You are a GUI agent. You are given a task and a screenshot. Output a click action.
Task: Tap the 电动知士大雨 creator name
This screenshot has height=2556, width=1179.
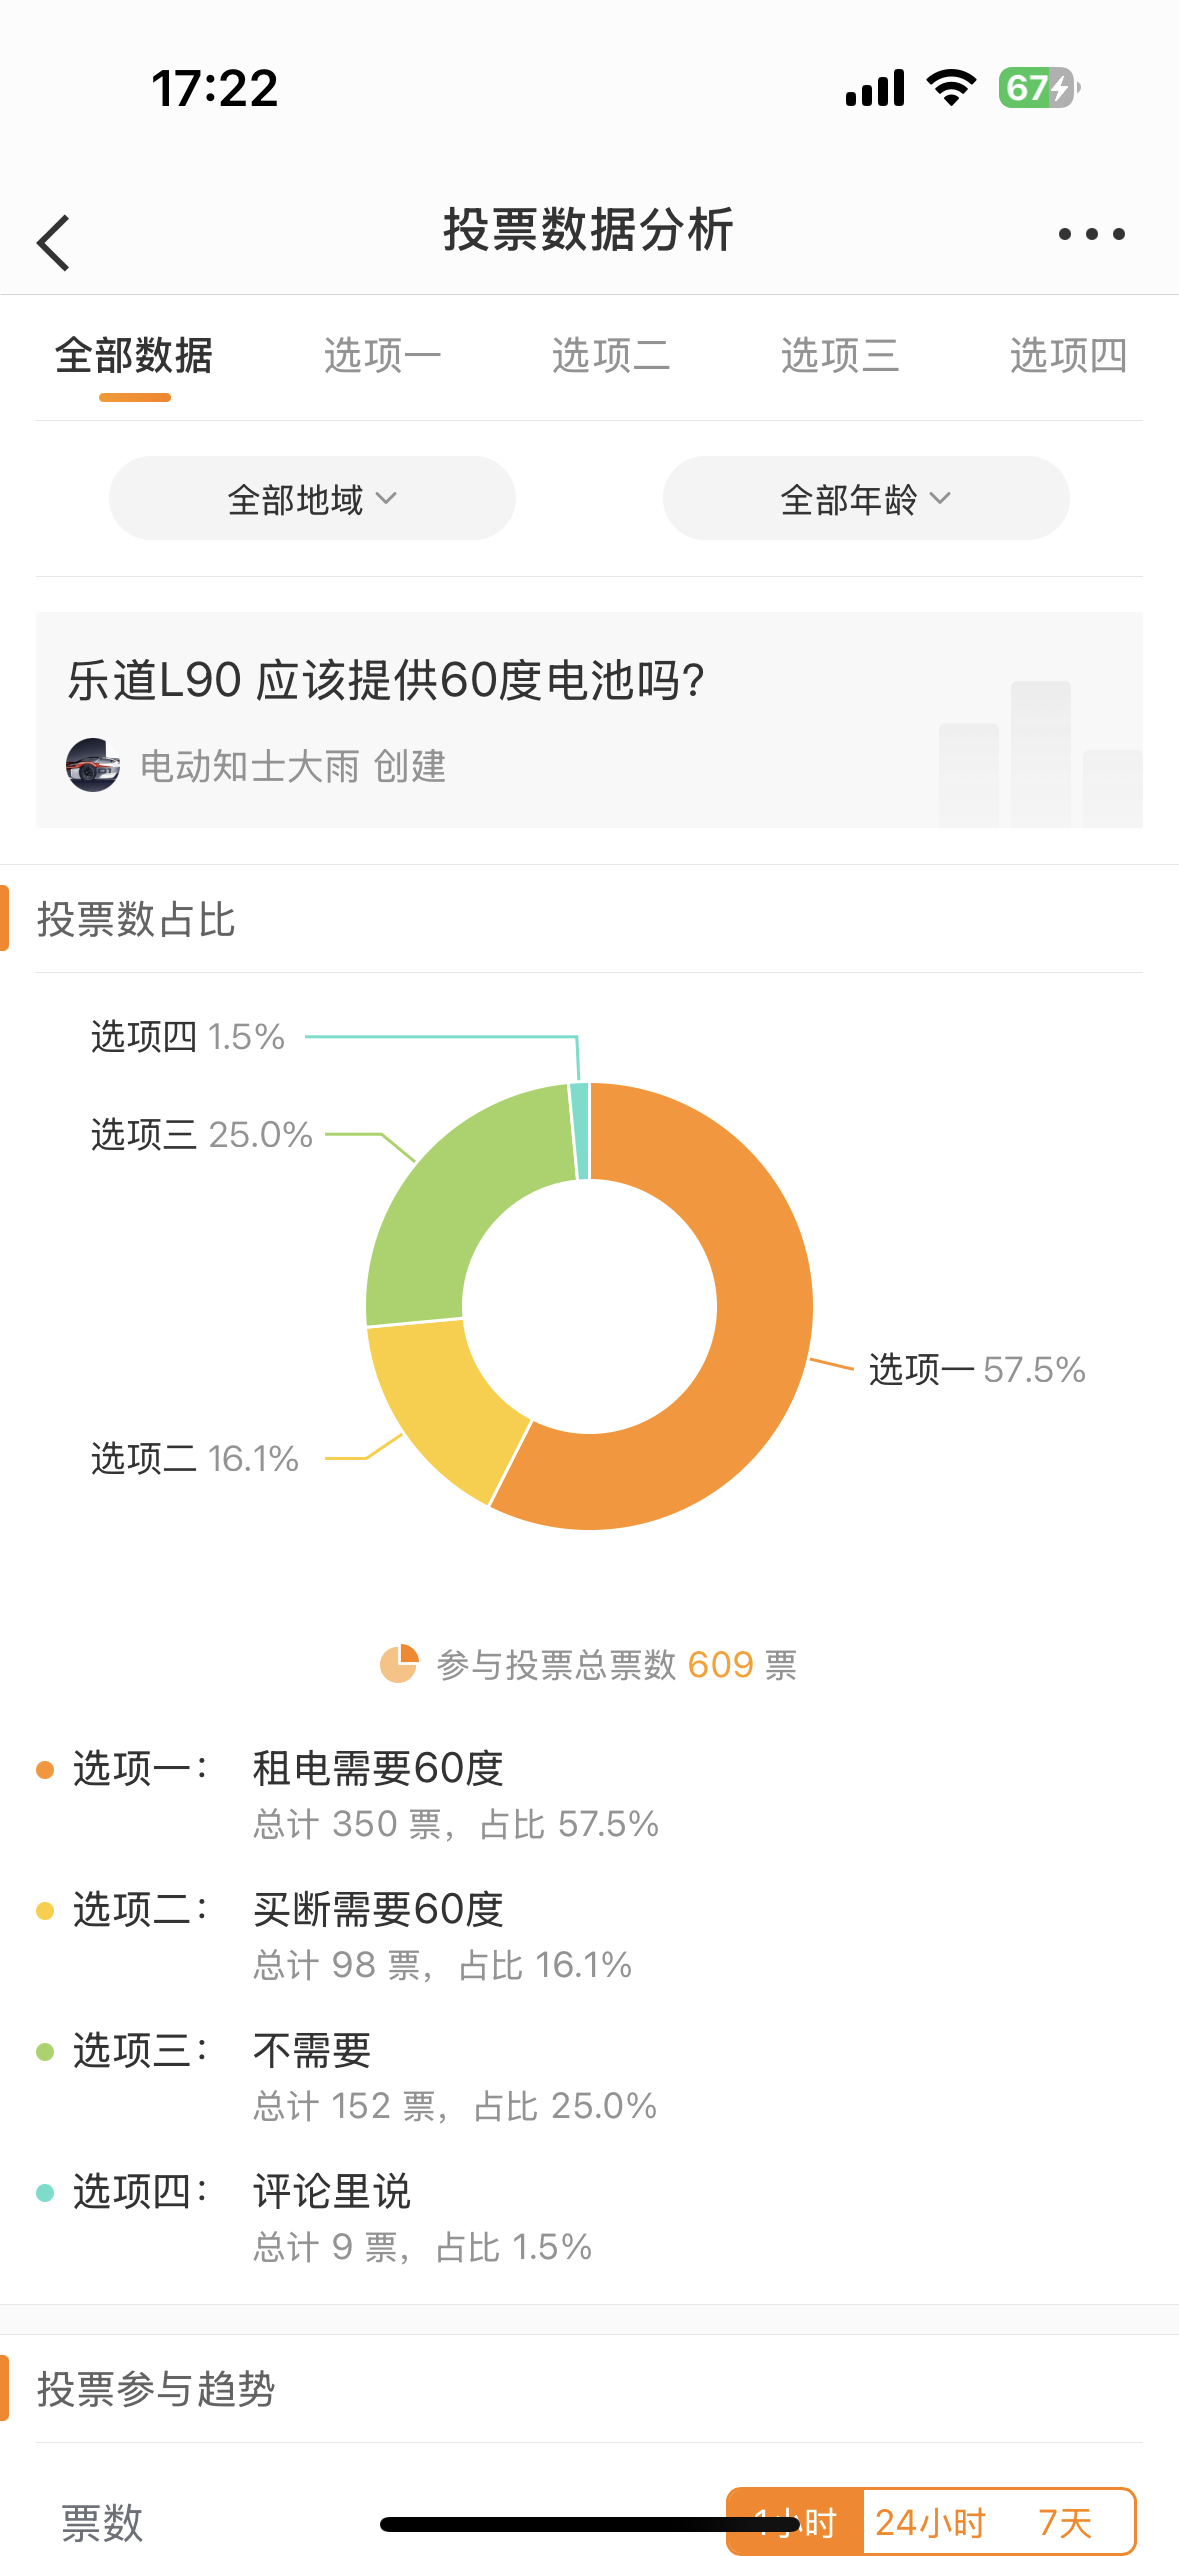click(249, 767)
